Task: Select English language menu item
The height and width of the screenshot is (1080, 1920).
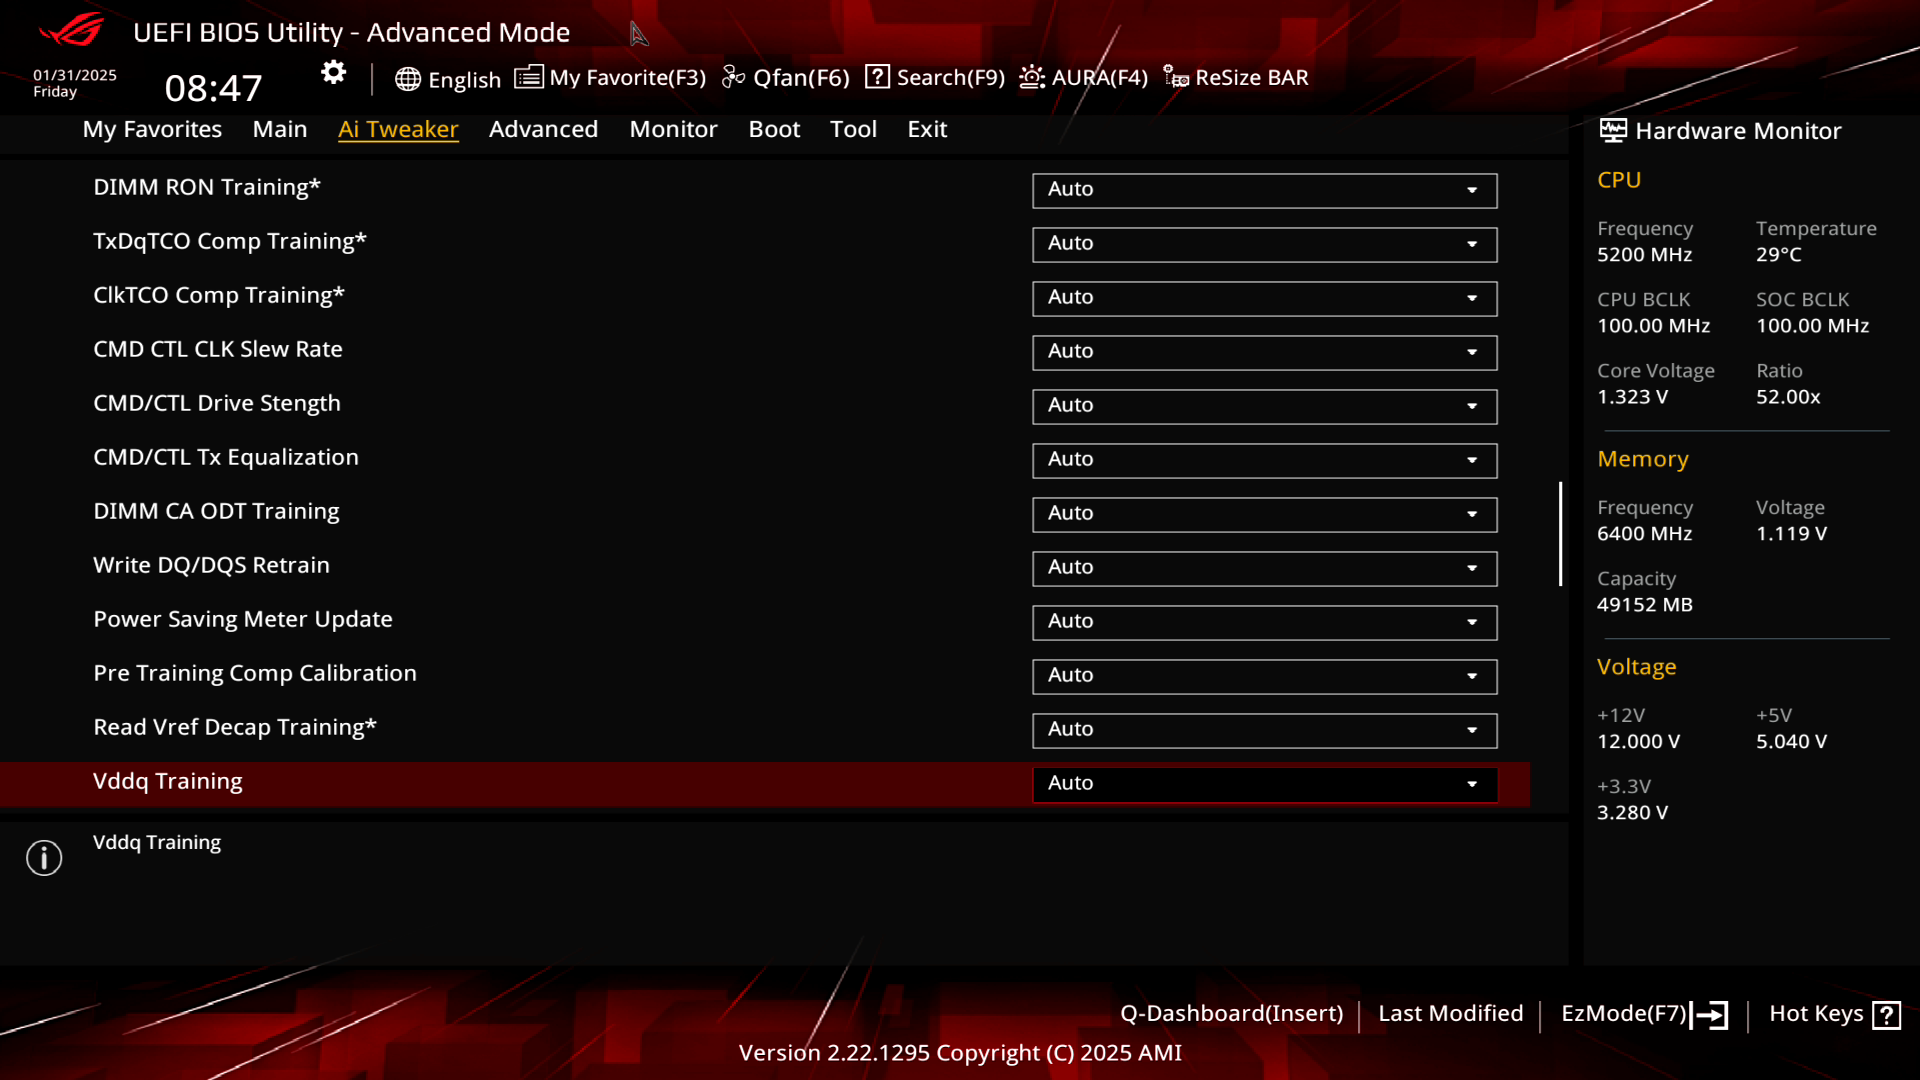Action: (447, 76)
